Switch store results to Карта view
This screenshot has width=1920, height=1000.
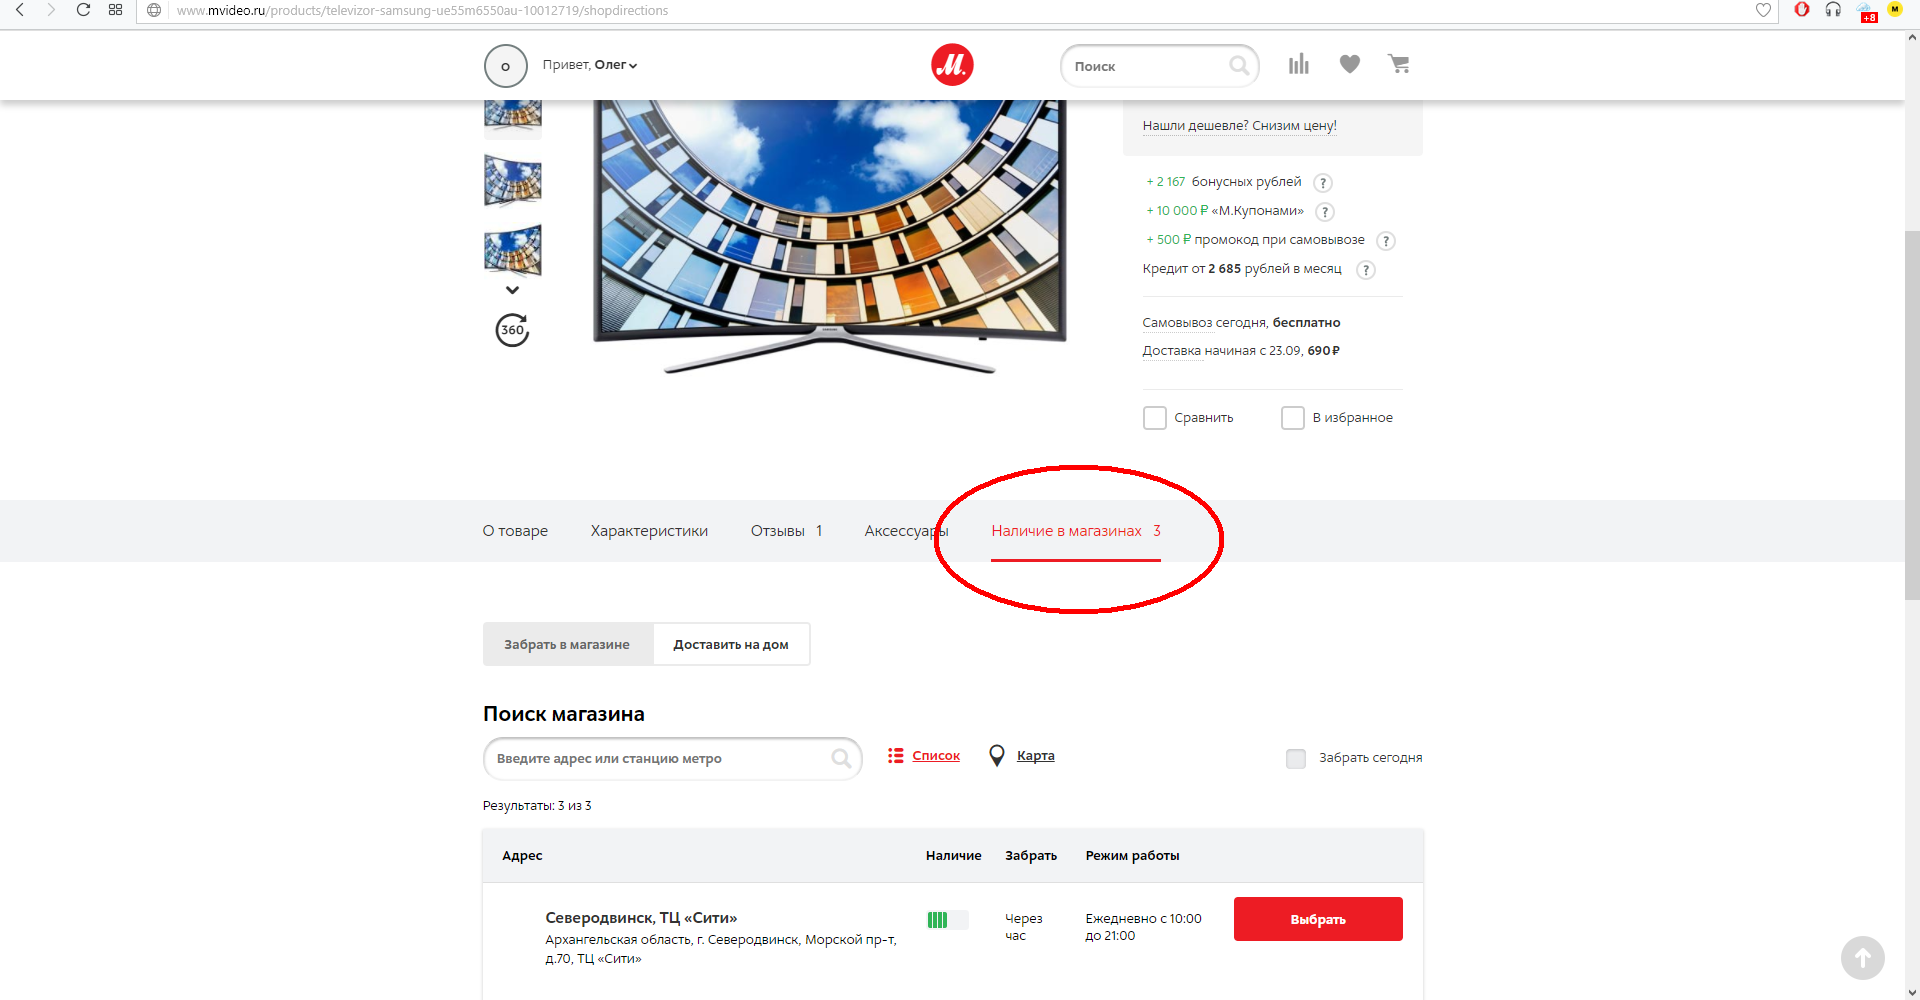pyautogui.click(x=1022, y=756)
